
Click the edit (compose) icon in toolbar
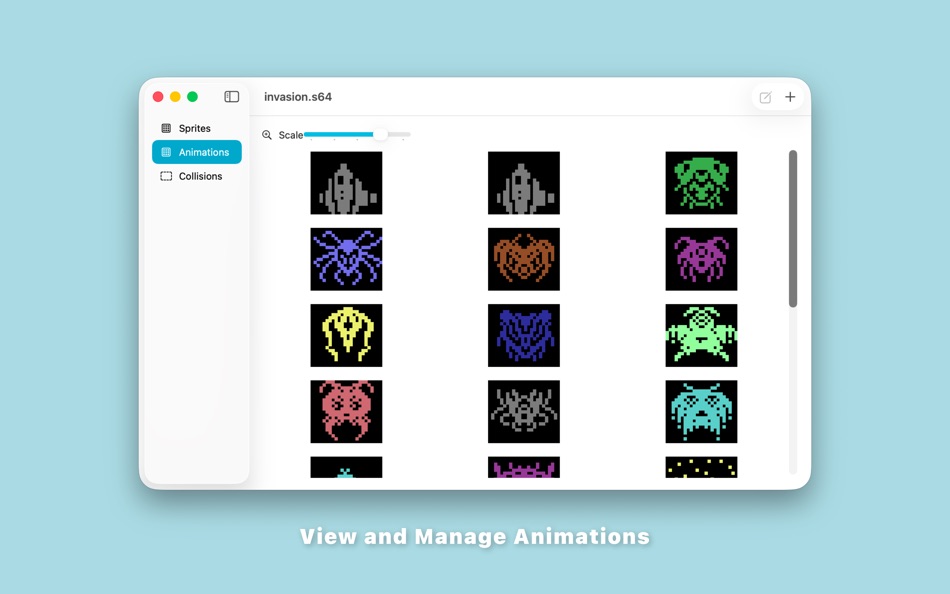click(765, 98)
